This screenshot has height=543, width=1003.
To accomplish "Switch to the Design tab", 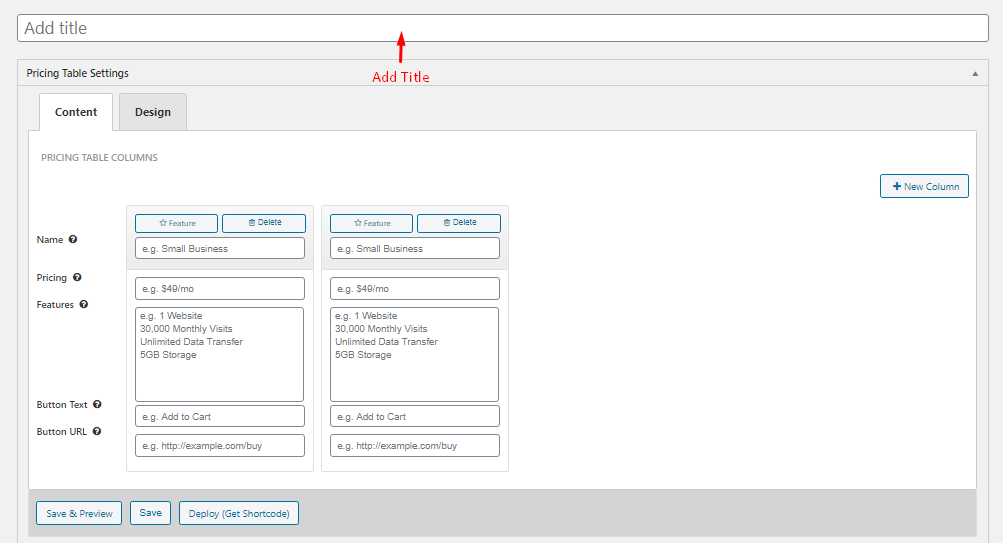I will coord(153,112).
